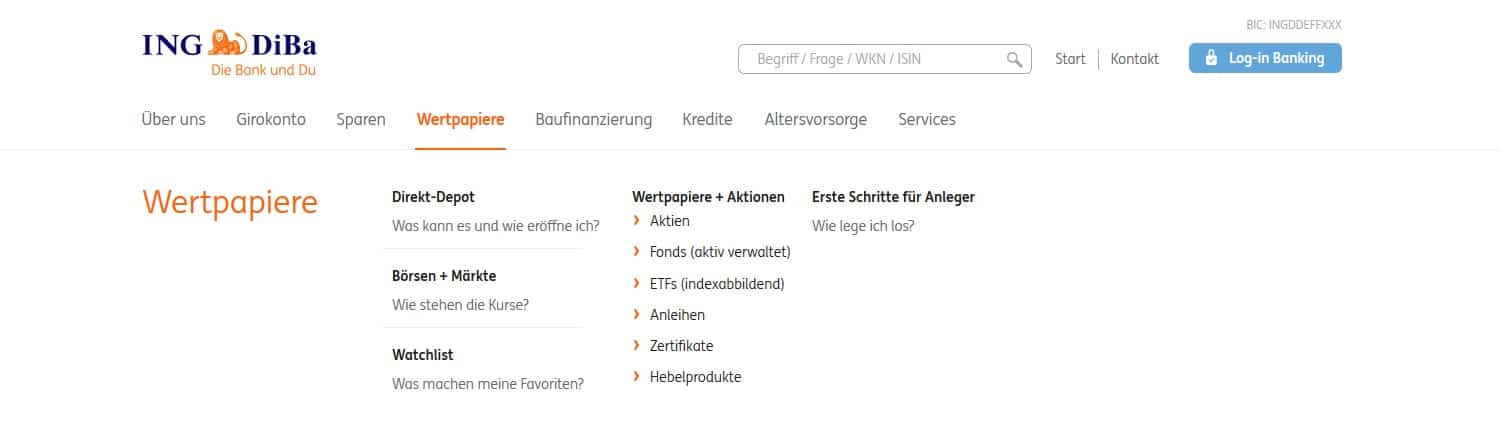Image resolution: width=1500 pixels, height=424 pixels.
Task: Click the chevron arrow beside Anleihen
Action: click(x=637, y=314)
